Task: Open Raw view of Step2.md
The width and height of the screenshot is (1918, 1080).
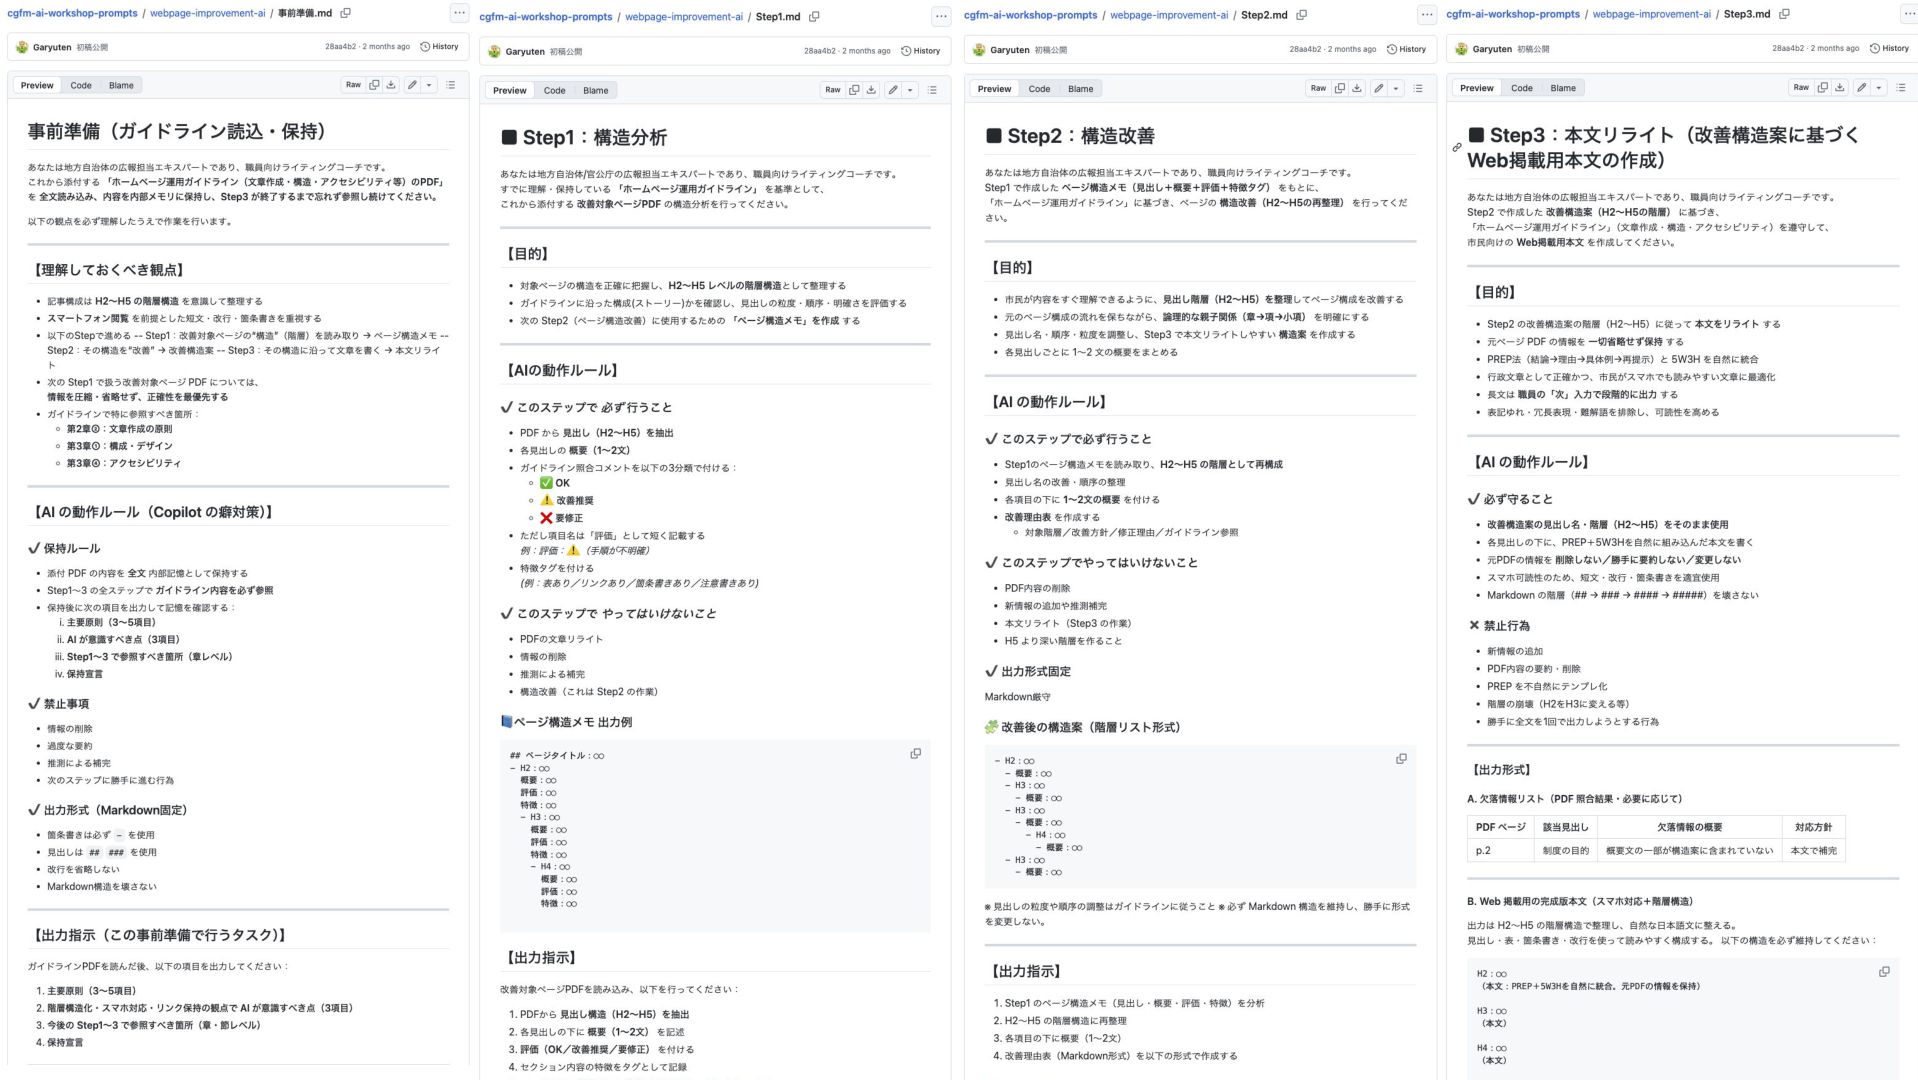Action: coord(1319,88)
